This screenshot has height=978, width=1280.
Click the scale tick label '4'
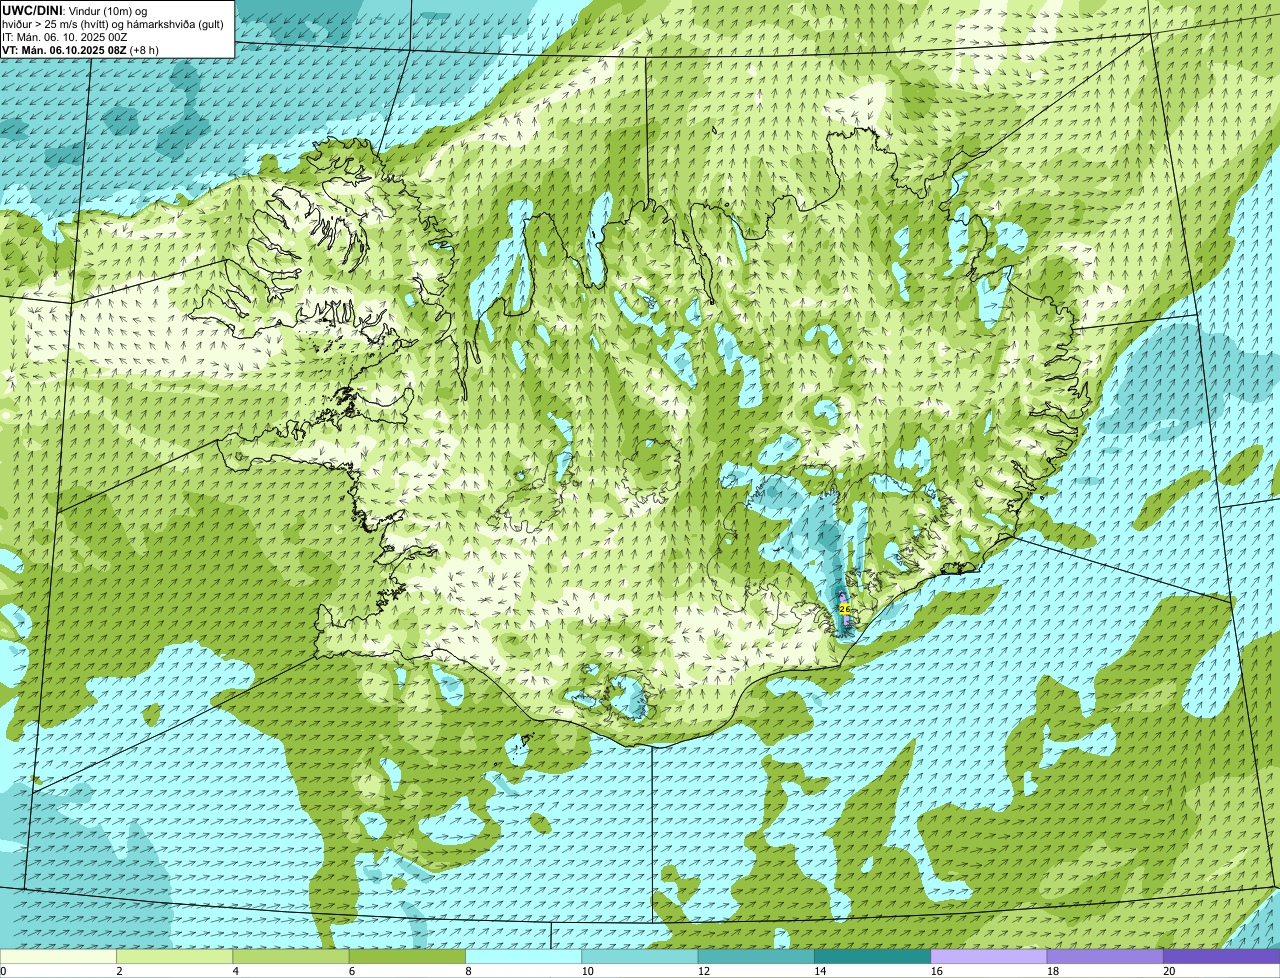235,971
